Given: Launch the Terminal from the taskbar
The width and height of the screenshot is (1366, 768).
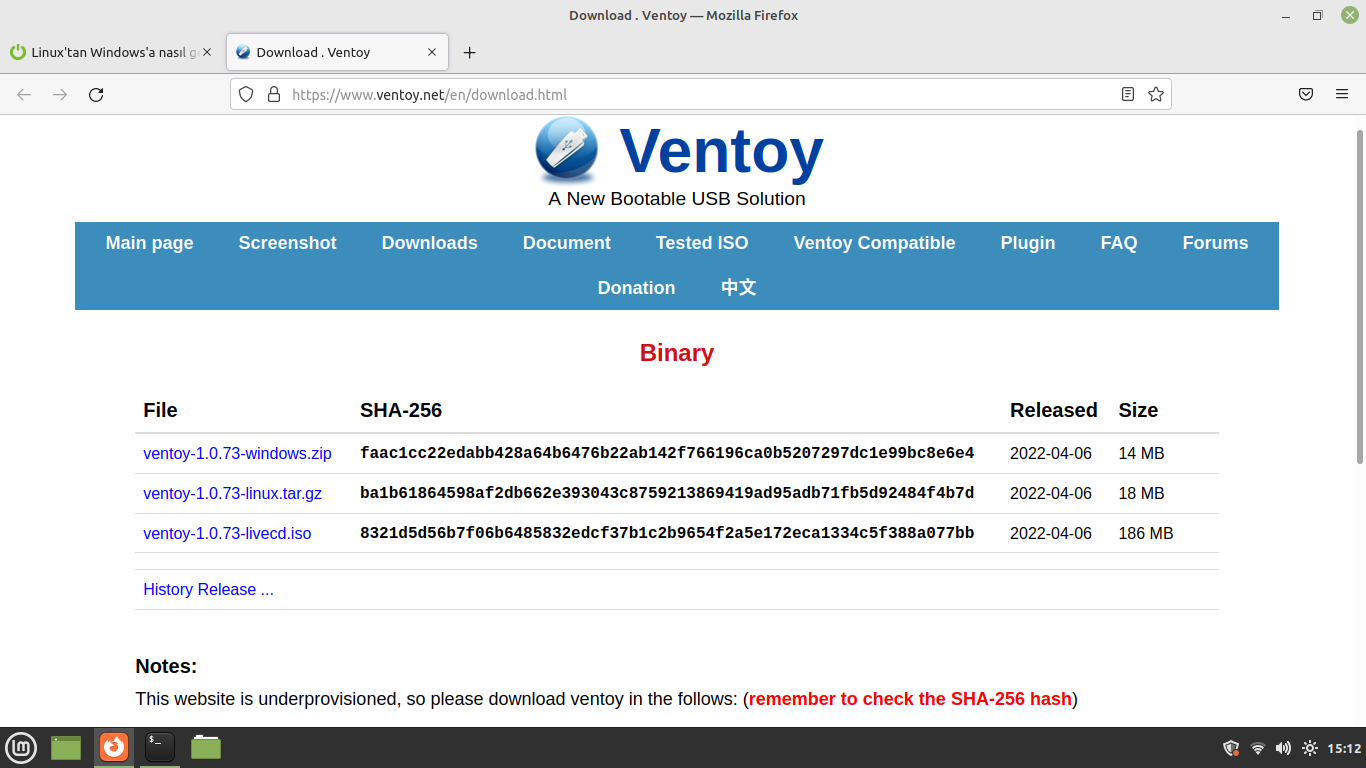Looking at the screenshot, I should [x=160, y=747].
